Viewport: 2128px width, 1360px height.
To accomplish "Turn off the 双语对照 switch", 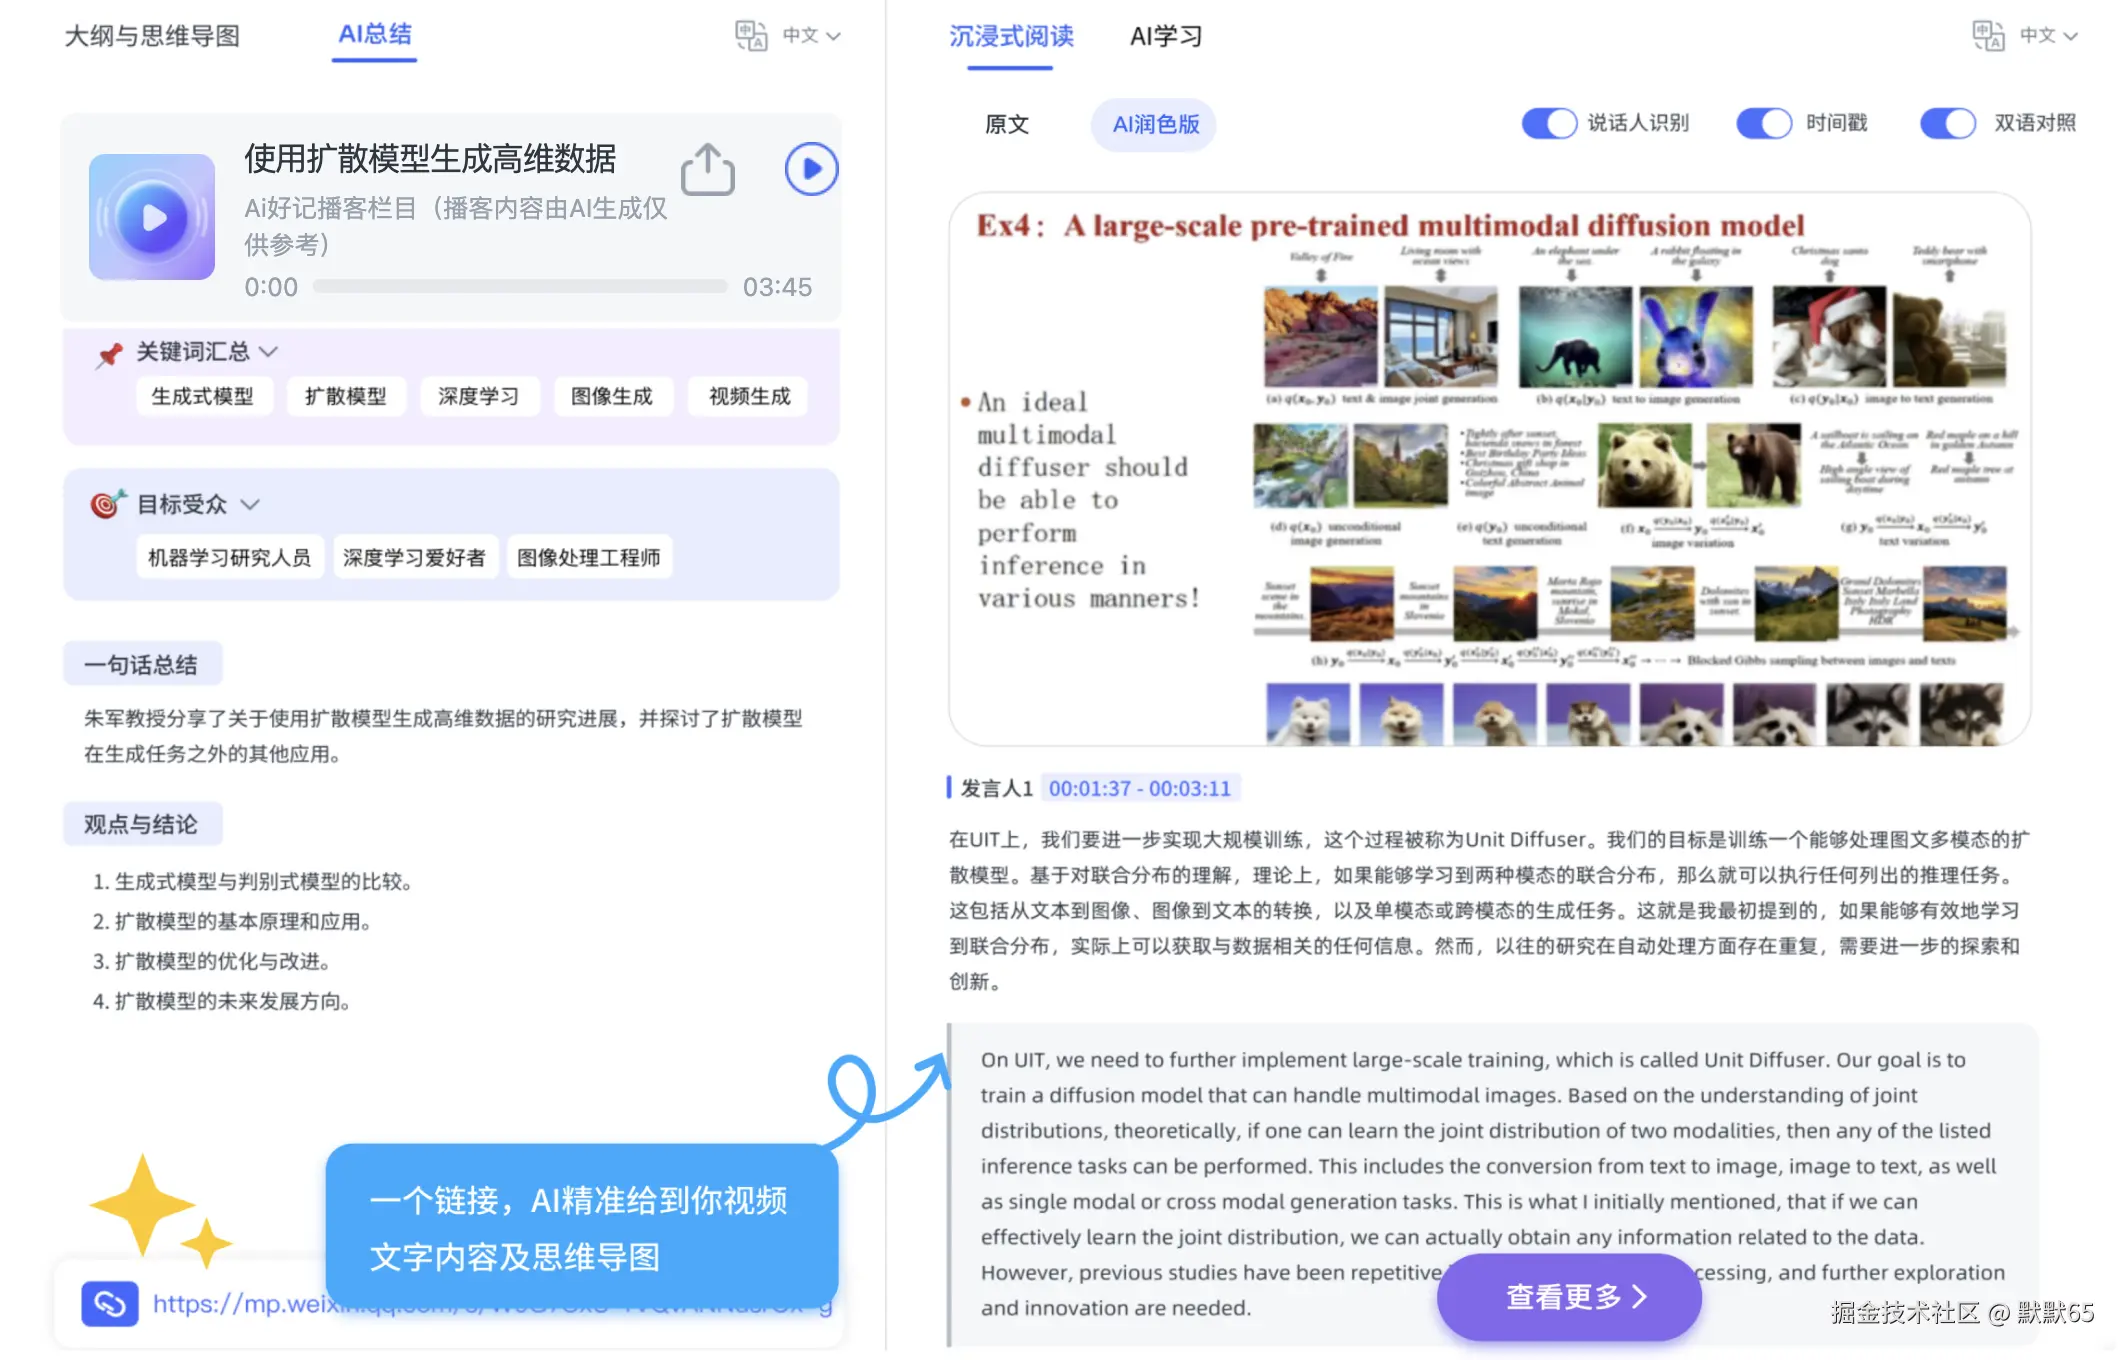I will [1947, 123].
